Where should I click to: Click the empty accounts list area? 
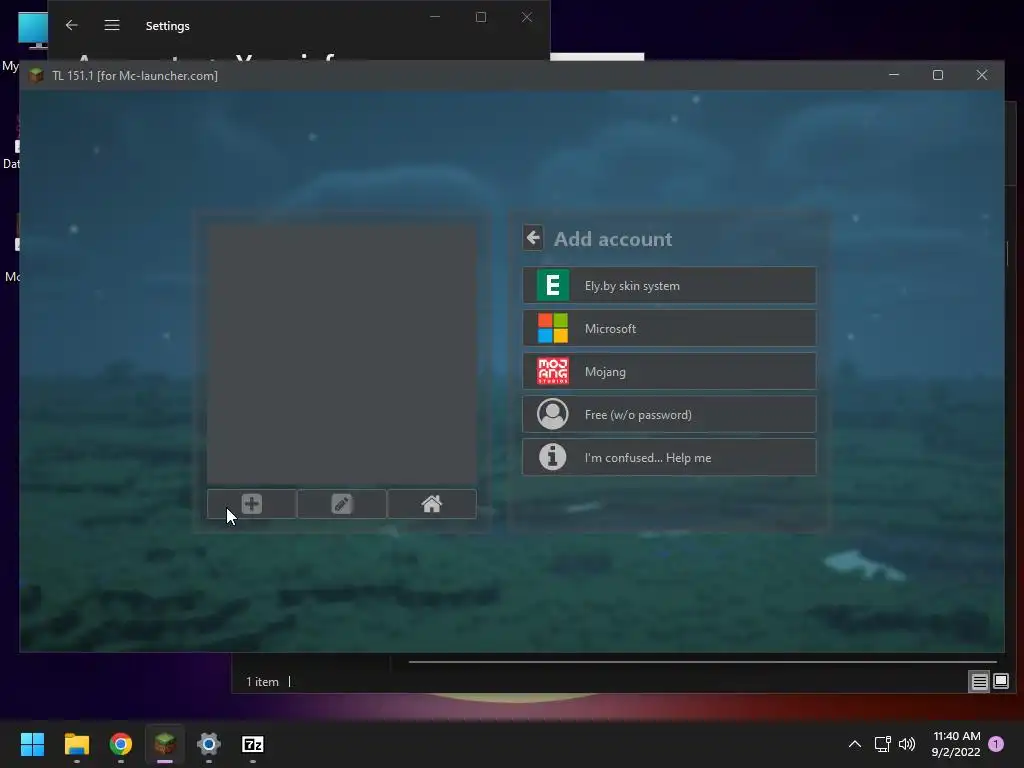[x=342, y=354]
